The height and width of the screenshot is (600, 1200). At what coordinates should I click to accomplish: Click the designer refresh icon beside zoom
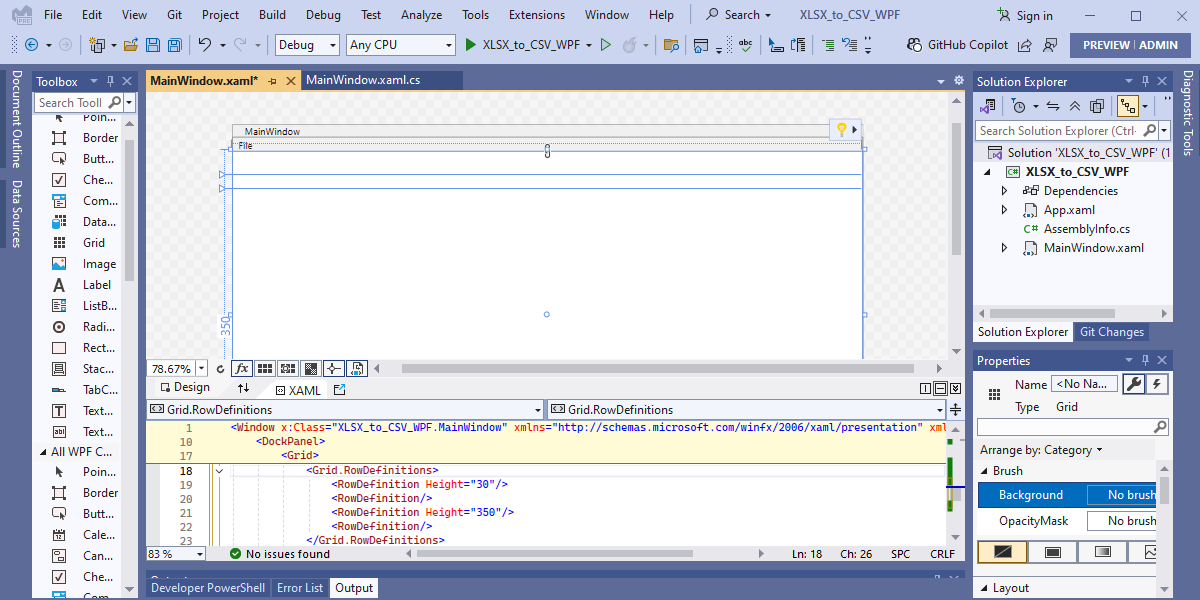pos(220,369)
